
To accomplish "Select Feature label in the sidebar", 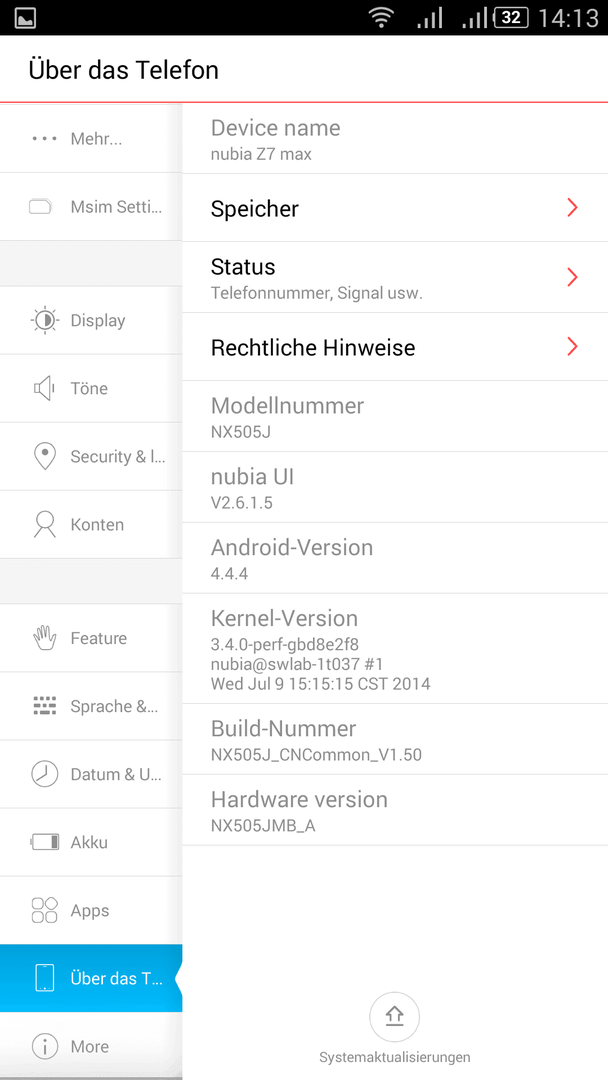I will 98,638.
